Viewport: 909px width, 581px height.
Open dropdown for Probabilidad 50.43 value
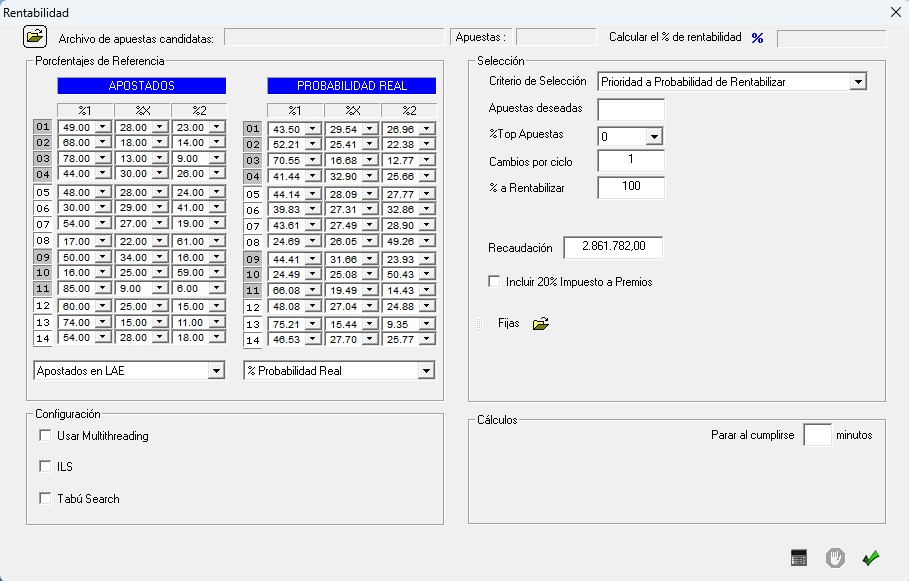(427, 274)
